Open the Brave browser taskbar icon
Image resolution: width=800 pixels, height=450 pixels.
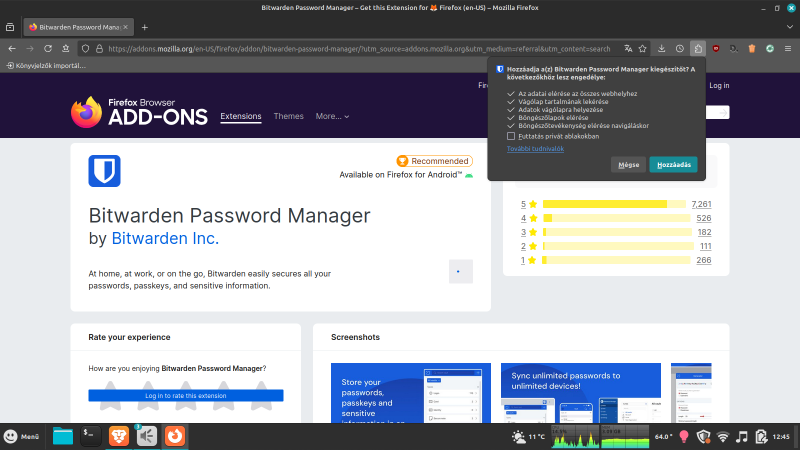pyautogui.click(x=119, y=436)
